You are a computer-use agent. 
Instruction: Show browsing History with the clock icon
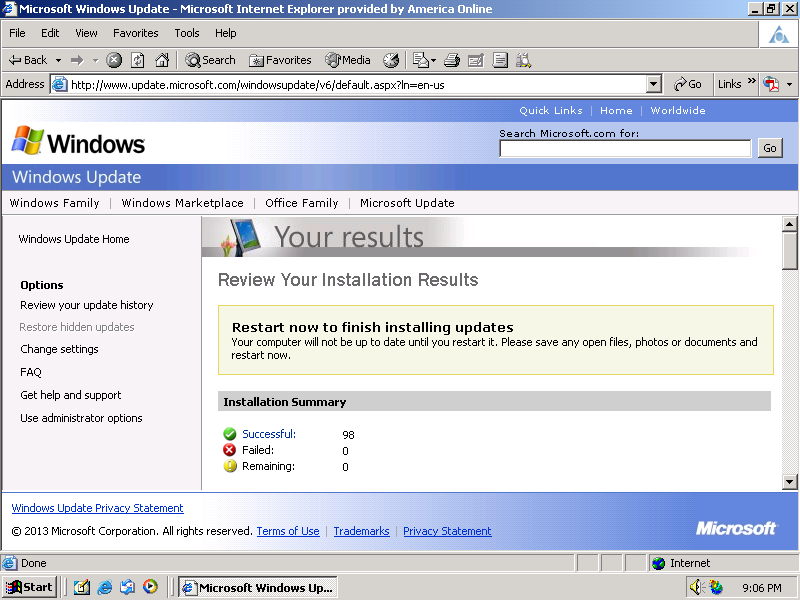point(391,60)
